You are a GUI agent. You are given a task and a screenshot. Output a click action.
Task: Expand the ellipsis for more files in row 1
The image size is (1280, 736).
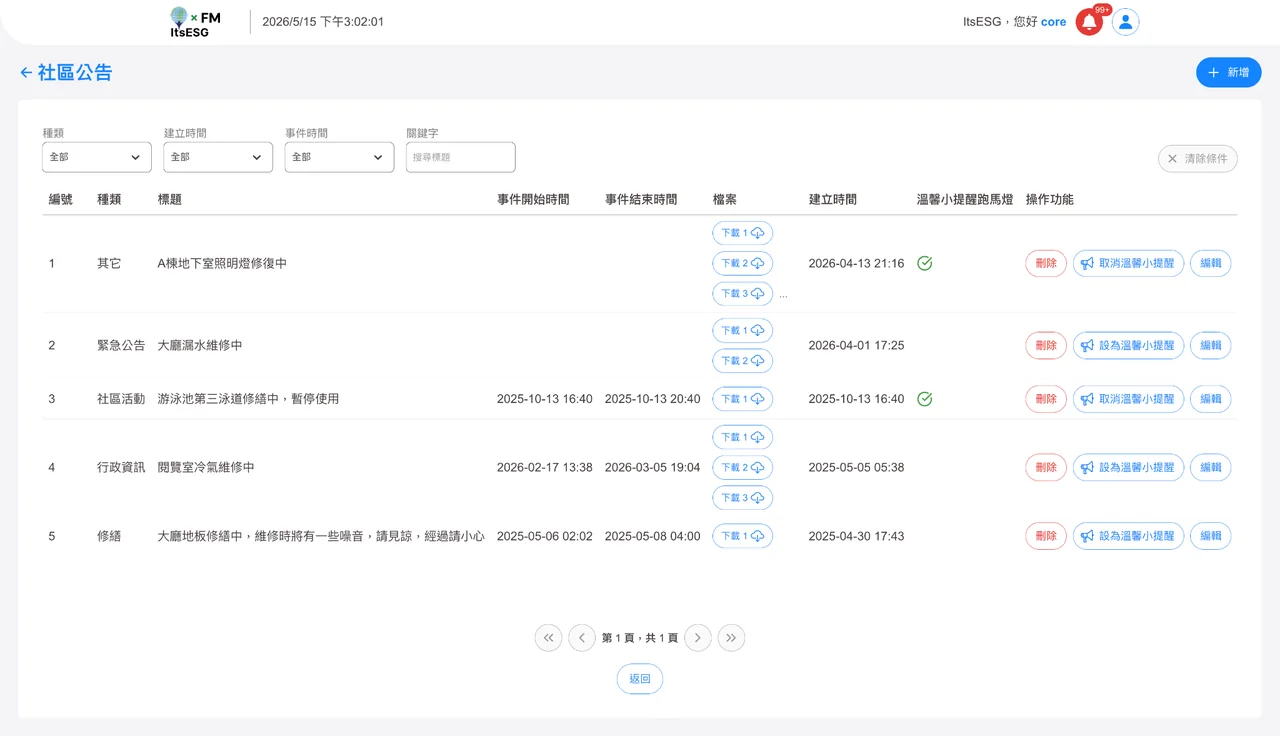(x=783, y=296)
